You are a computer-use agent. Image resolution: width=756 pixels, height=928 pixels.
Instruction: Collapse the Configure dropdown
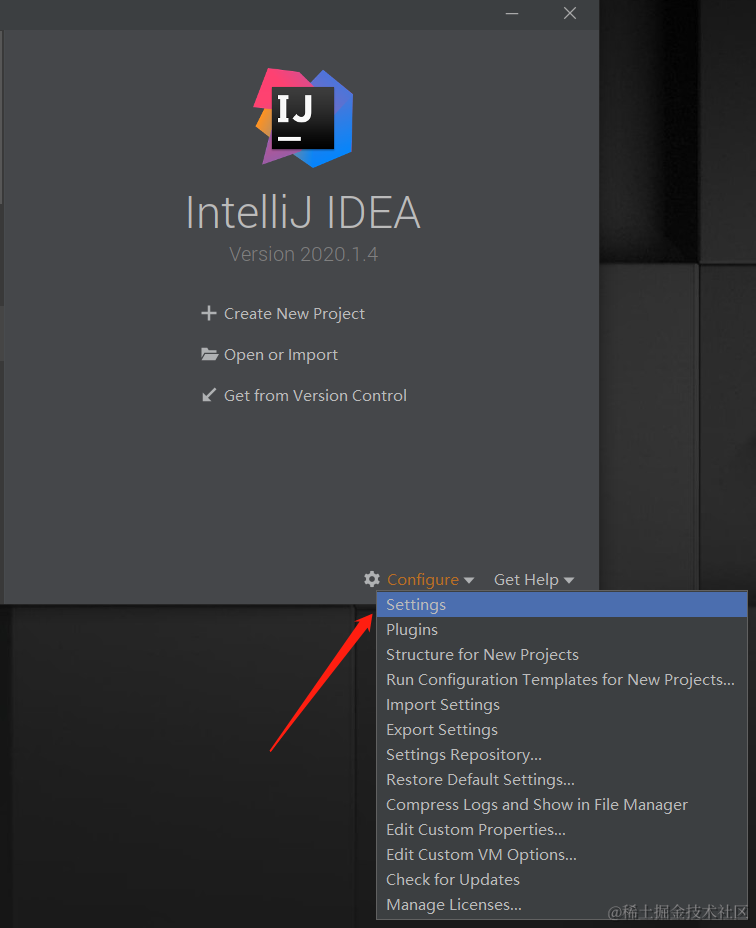pyautogui.click(x=430, y=579)
